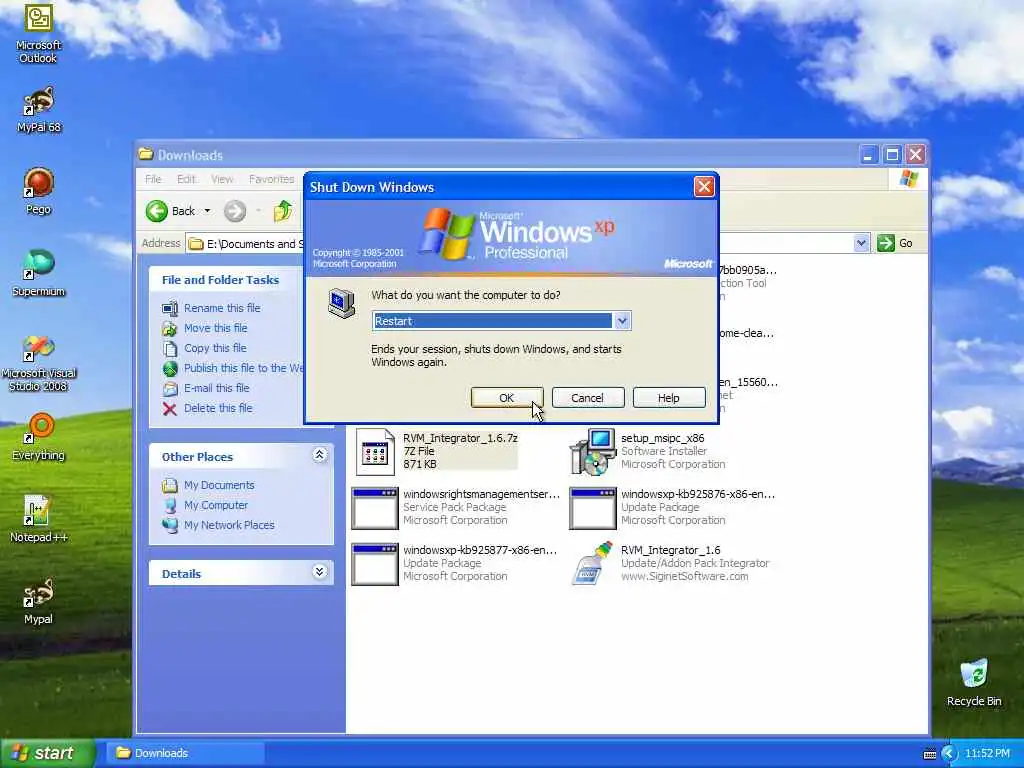Screen dimensions: 1024x768
Task: Click Help in Shut Down dialog
Action: pos(669,398)
